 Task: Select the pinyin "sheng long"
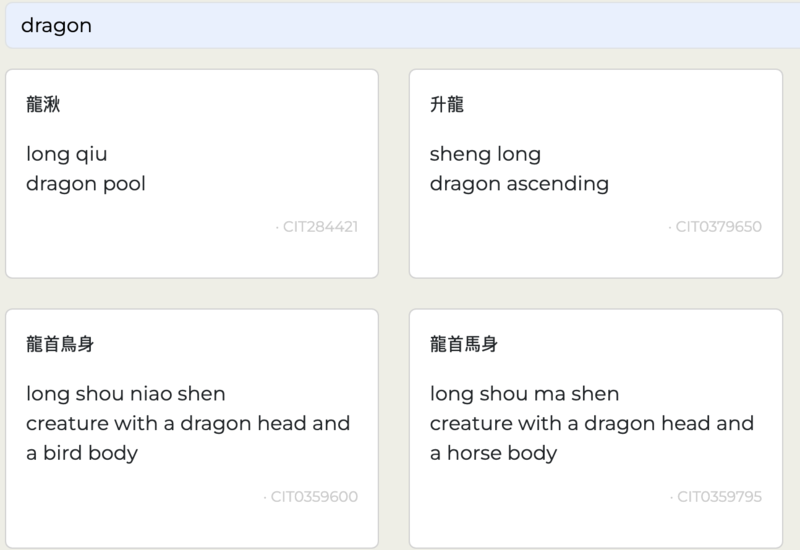click(485, 154)
